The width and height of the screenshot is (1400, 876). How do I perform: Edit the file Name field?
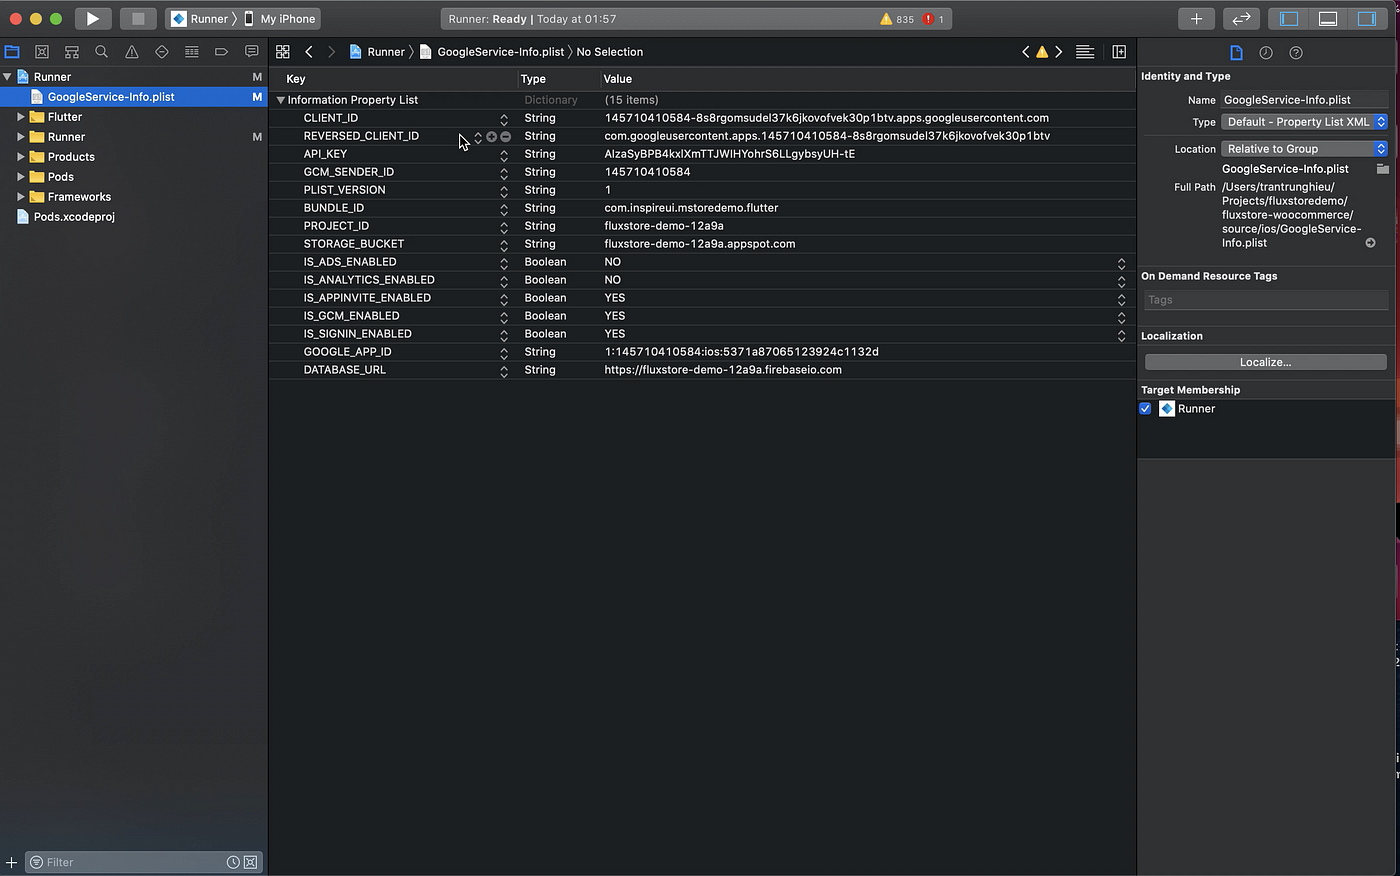click(x=1304, y=99)
